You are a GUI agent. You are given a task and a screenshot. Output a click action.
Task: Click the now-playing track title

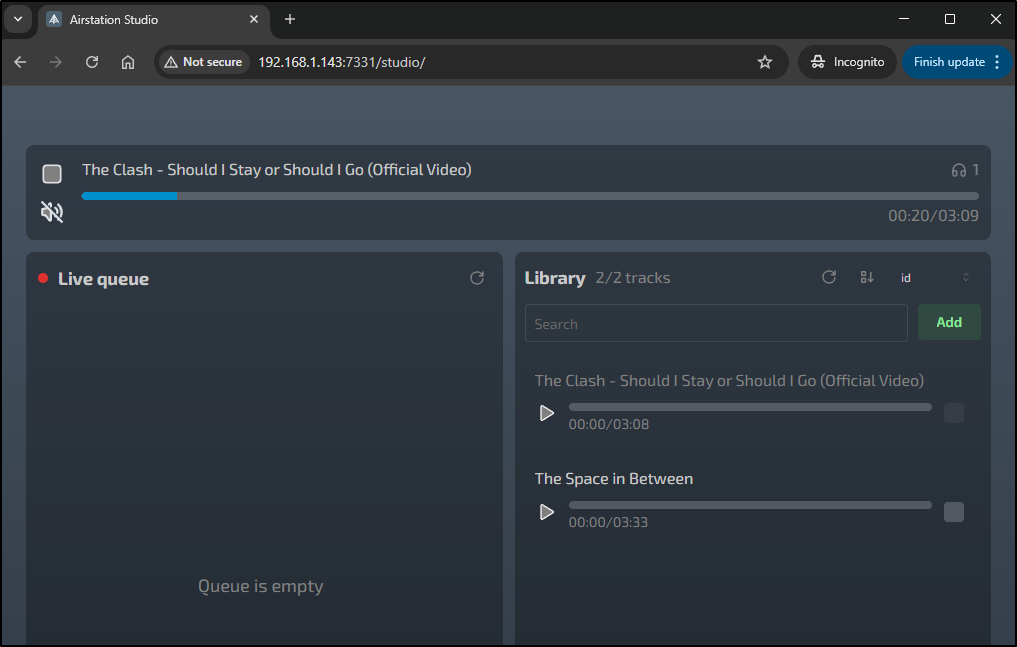pyautogui.click(x=276, y=170)
